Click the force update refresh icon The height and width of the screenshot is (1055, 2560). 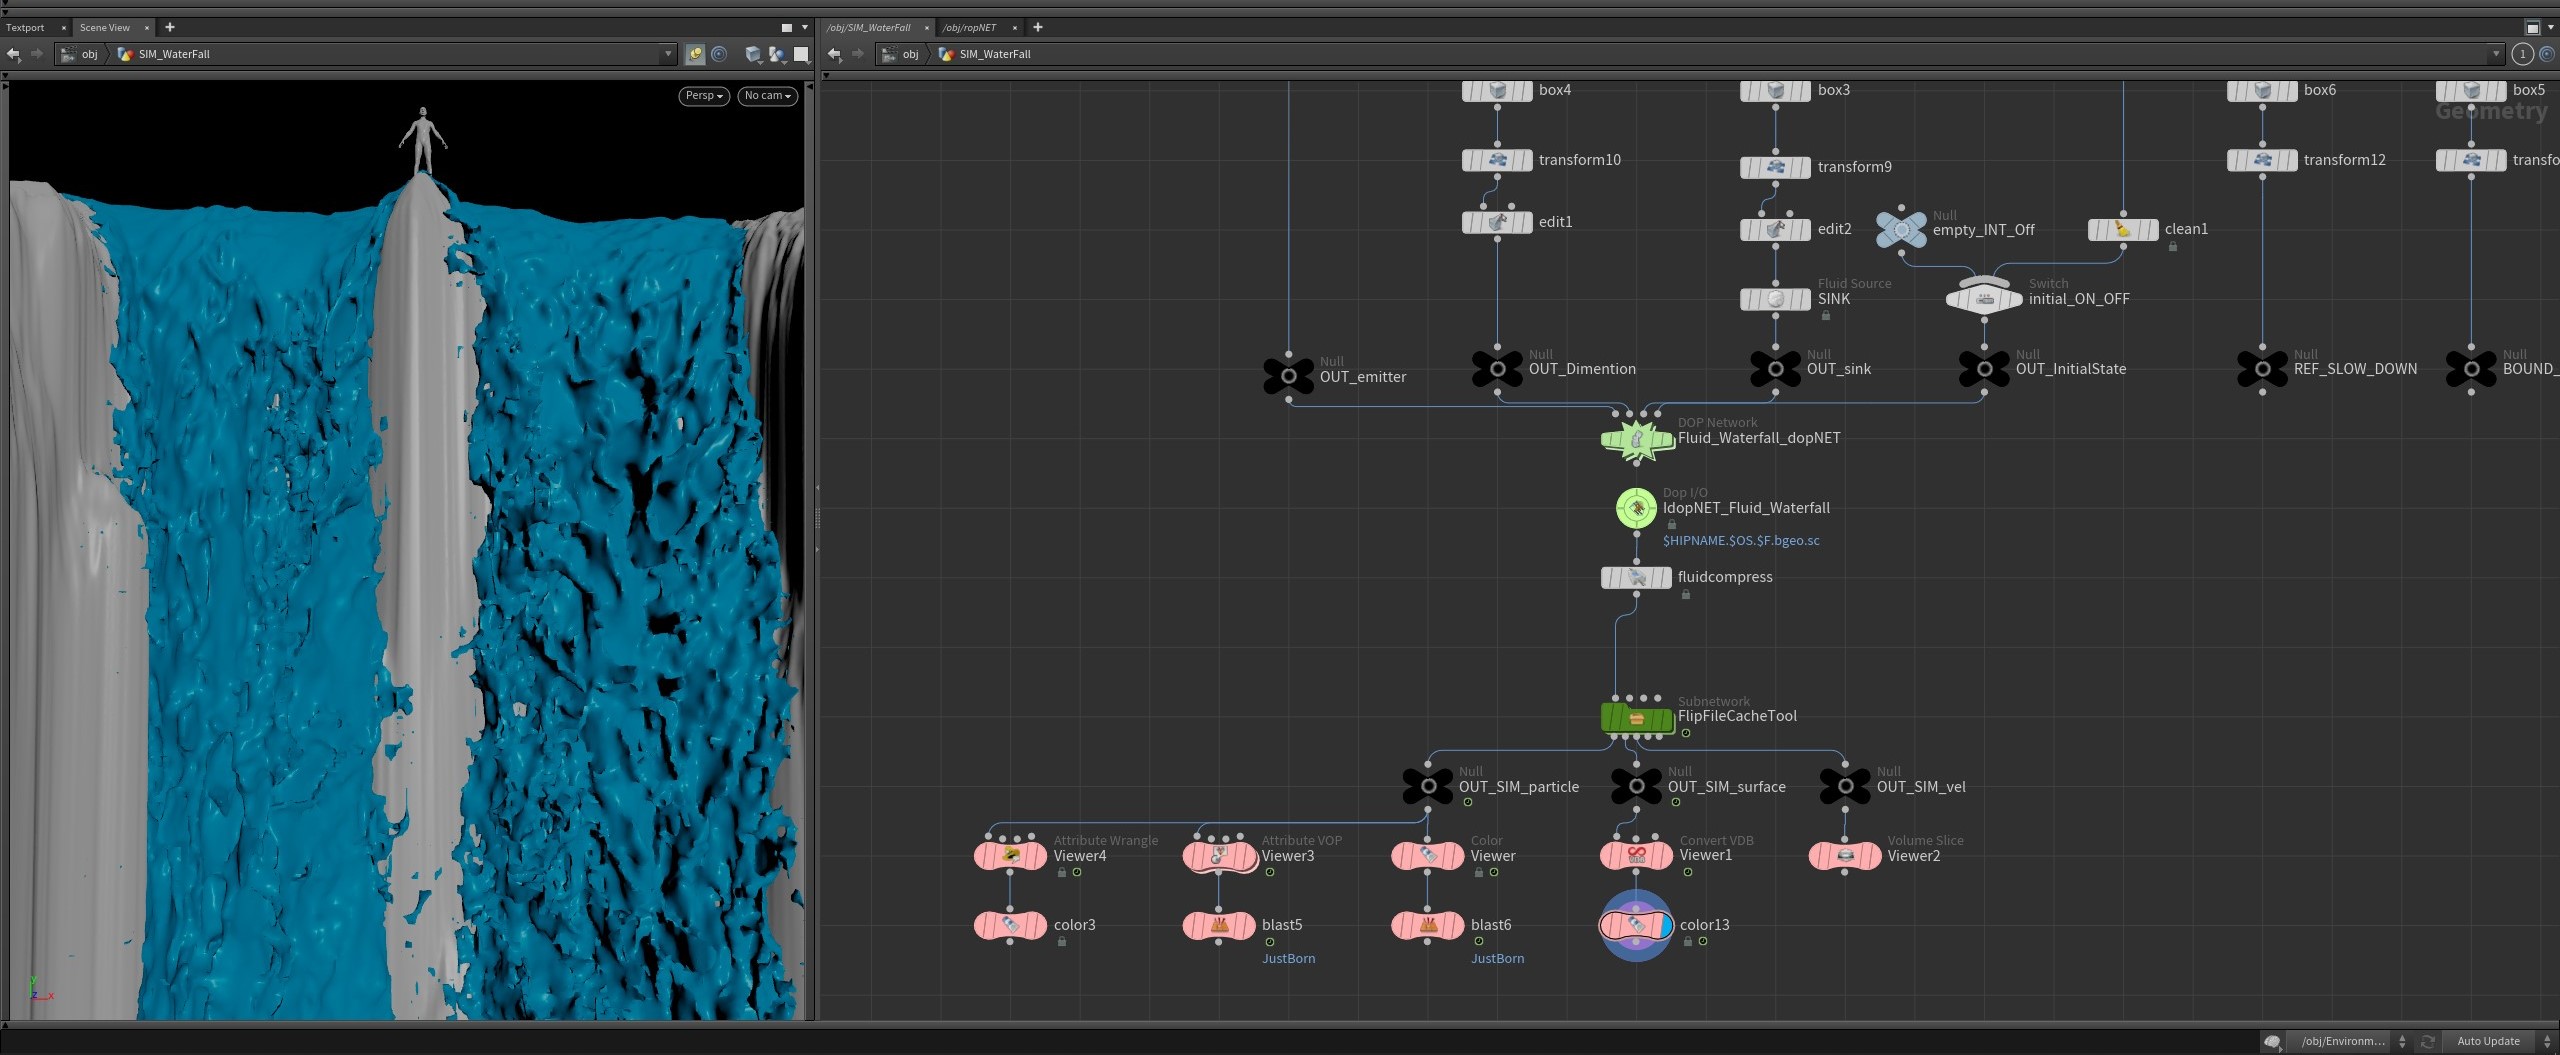[x=2427, y=1041]
